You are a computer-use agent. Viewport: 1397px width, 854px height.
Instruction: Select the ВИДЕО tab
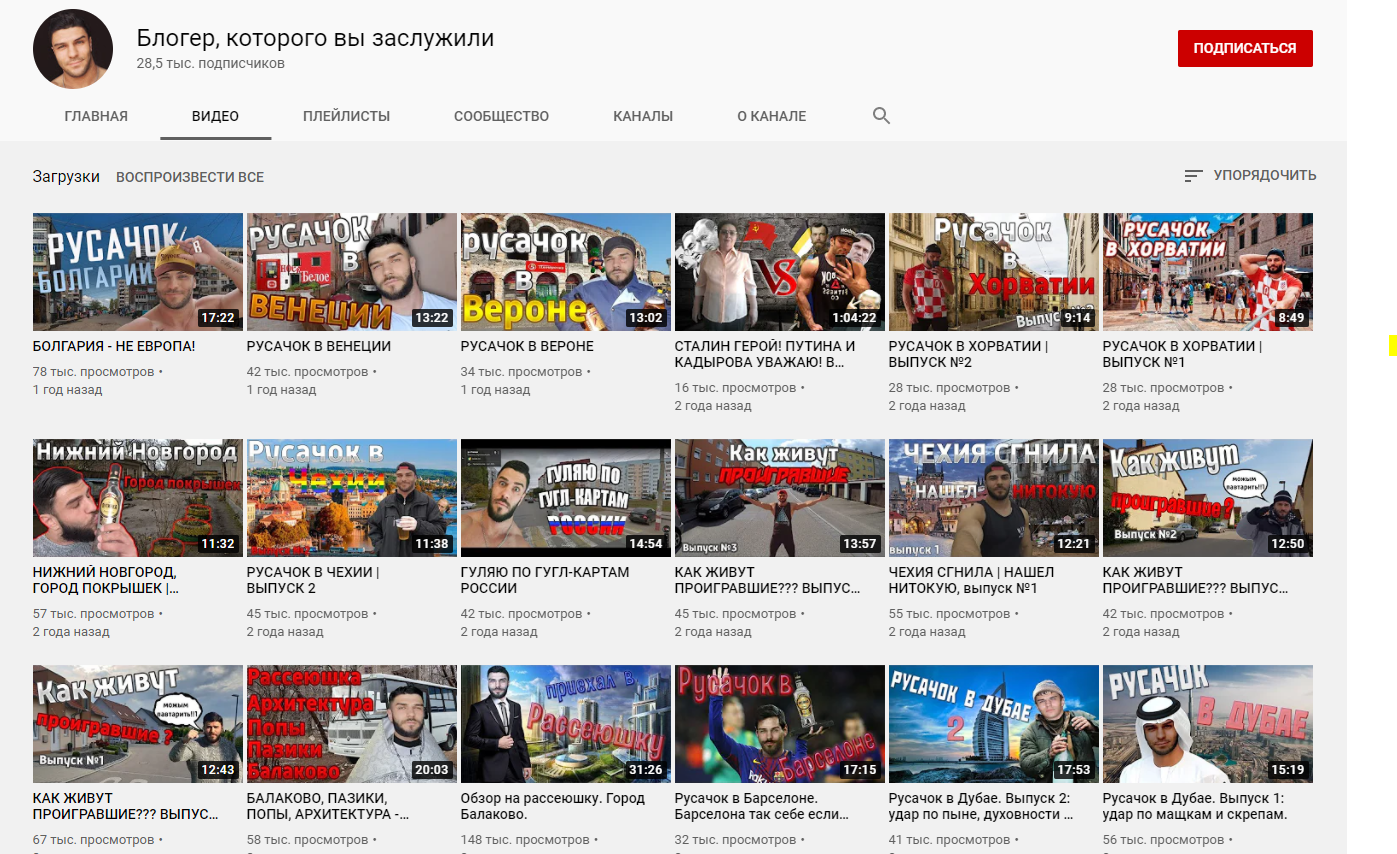point(215,116)
